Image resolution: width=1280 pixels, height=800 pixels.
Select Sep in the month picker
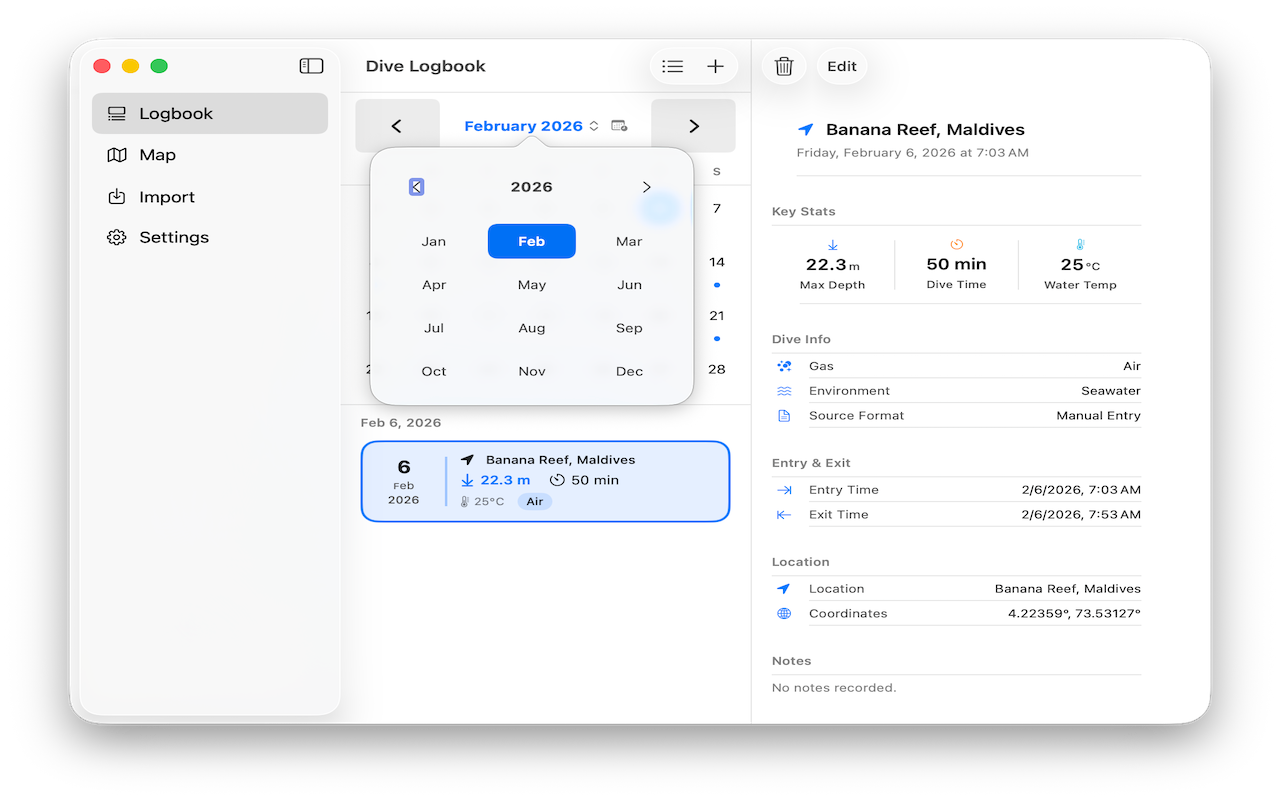tap(629, 328)
